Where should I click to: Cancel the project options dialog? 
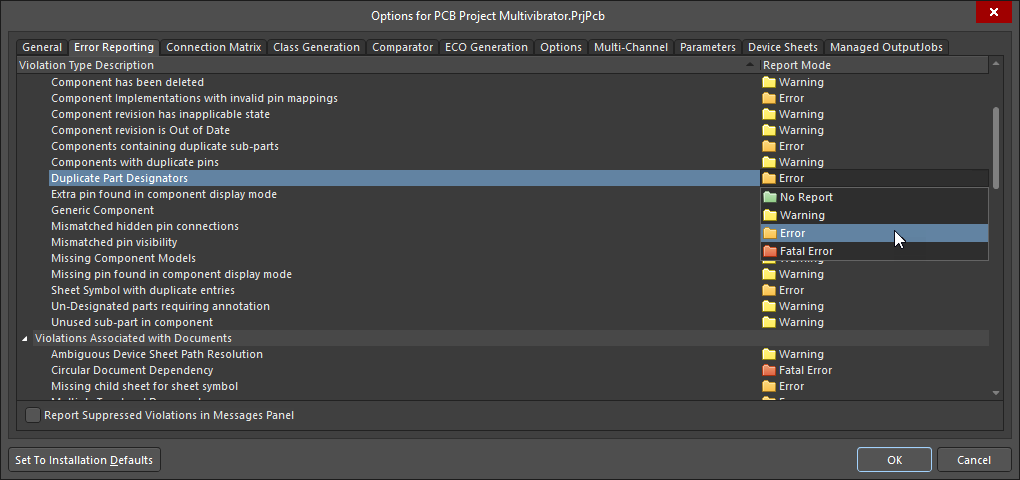click(x=973, y=460)
